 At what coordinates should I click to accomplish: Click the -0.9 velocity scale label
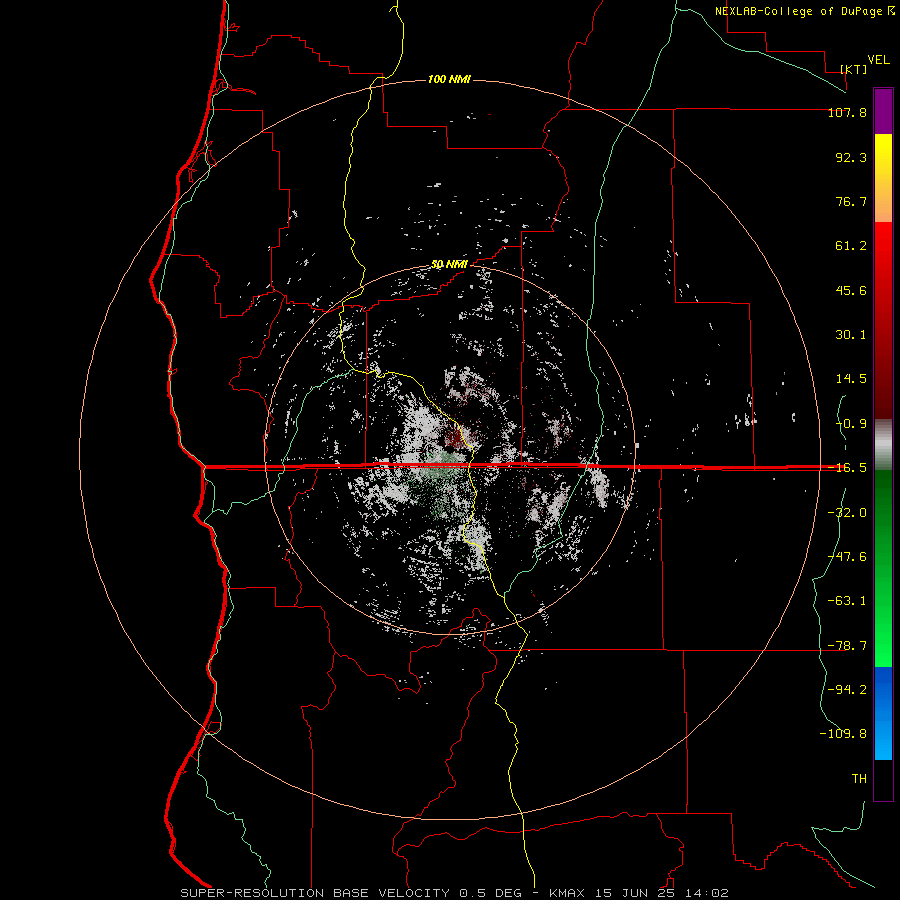tap(851, 424)
